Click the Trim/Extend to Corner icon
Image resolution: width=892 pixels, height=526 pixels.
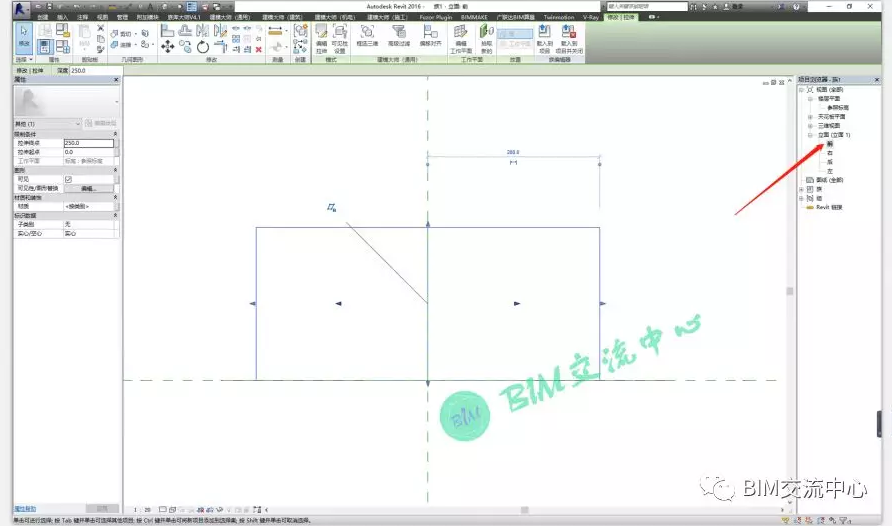point(220,47)
